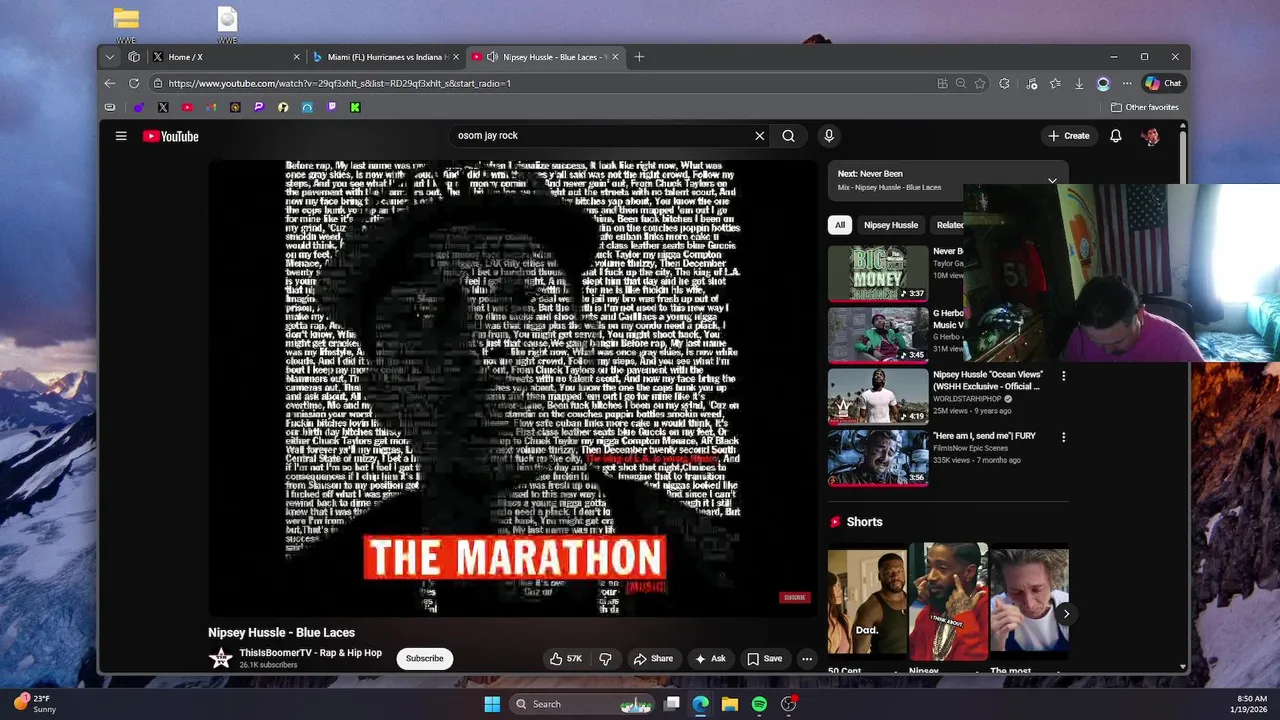Open the X bookmark in the favorites bar
Image resolution: width=1280 pixels, height=720 pixels.
click(x=163, y=107)
